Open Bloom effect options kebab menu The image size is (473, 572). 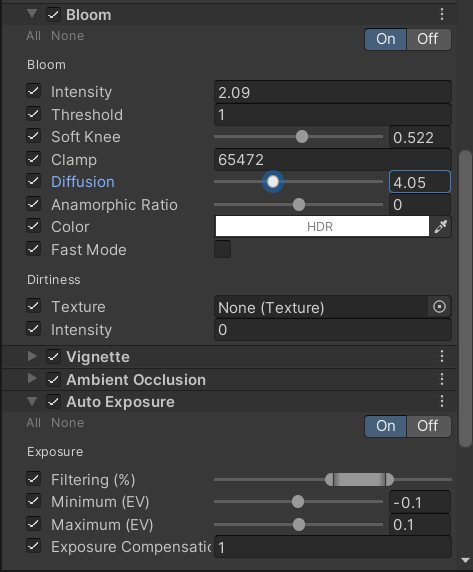(442, 14)
